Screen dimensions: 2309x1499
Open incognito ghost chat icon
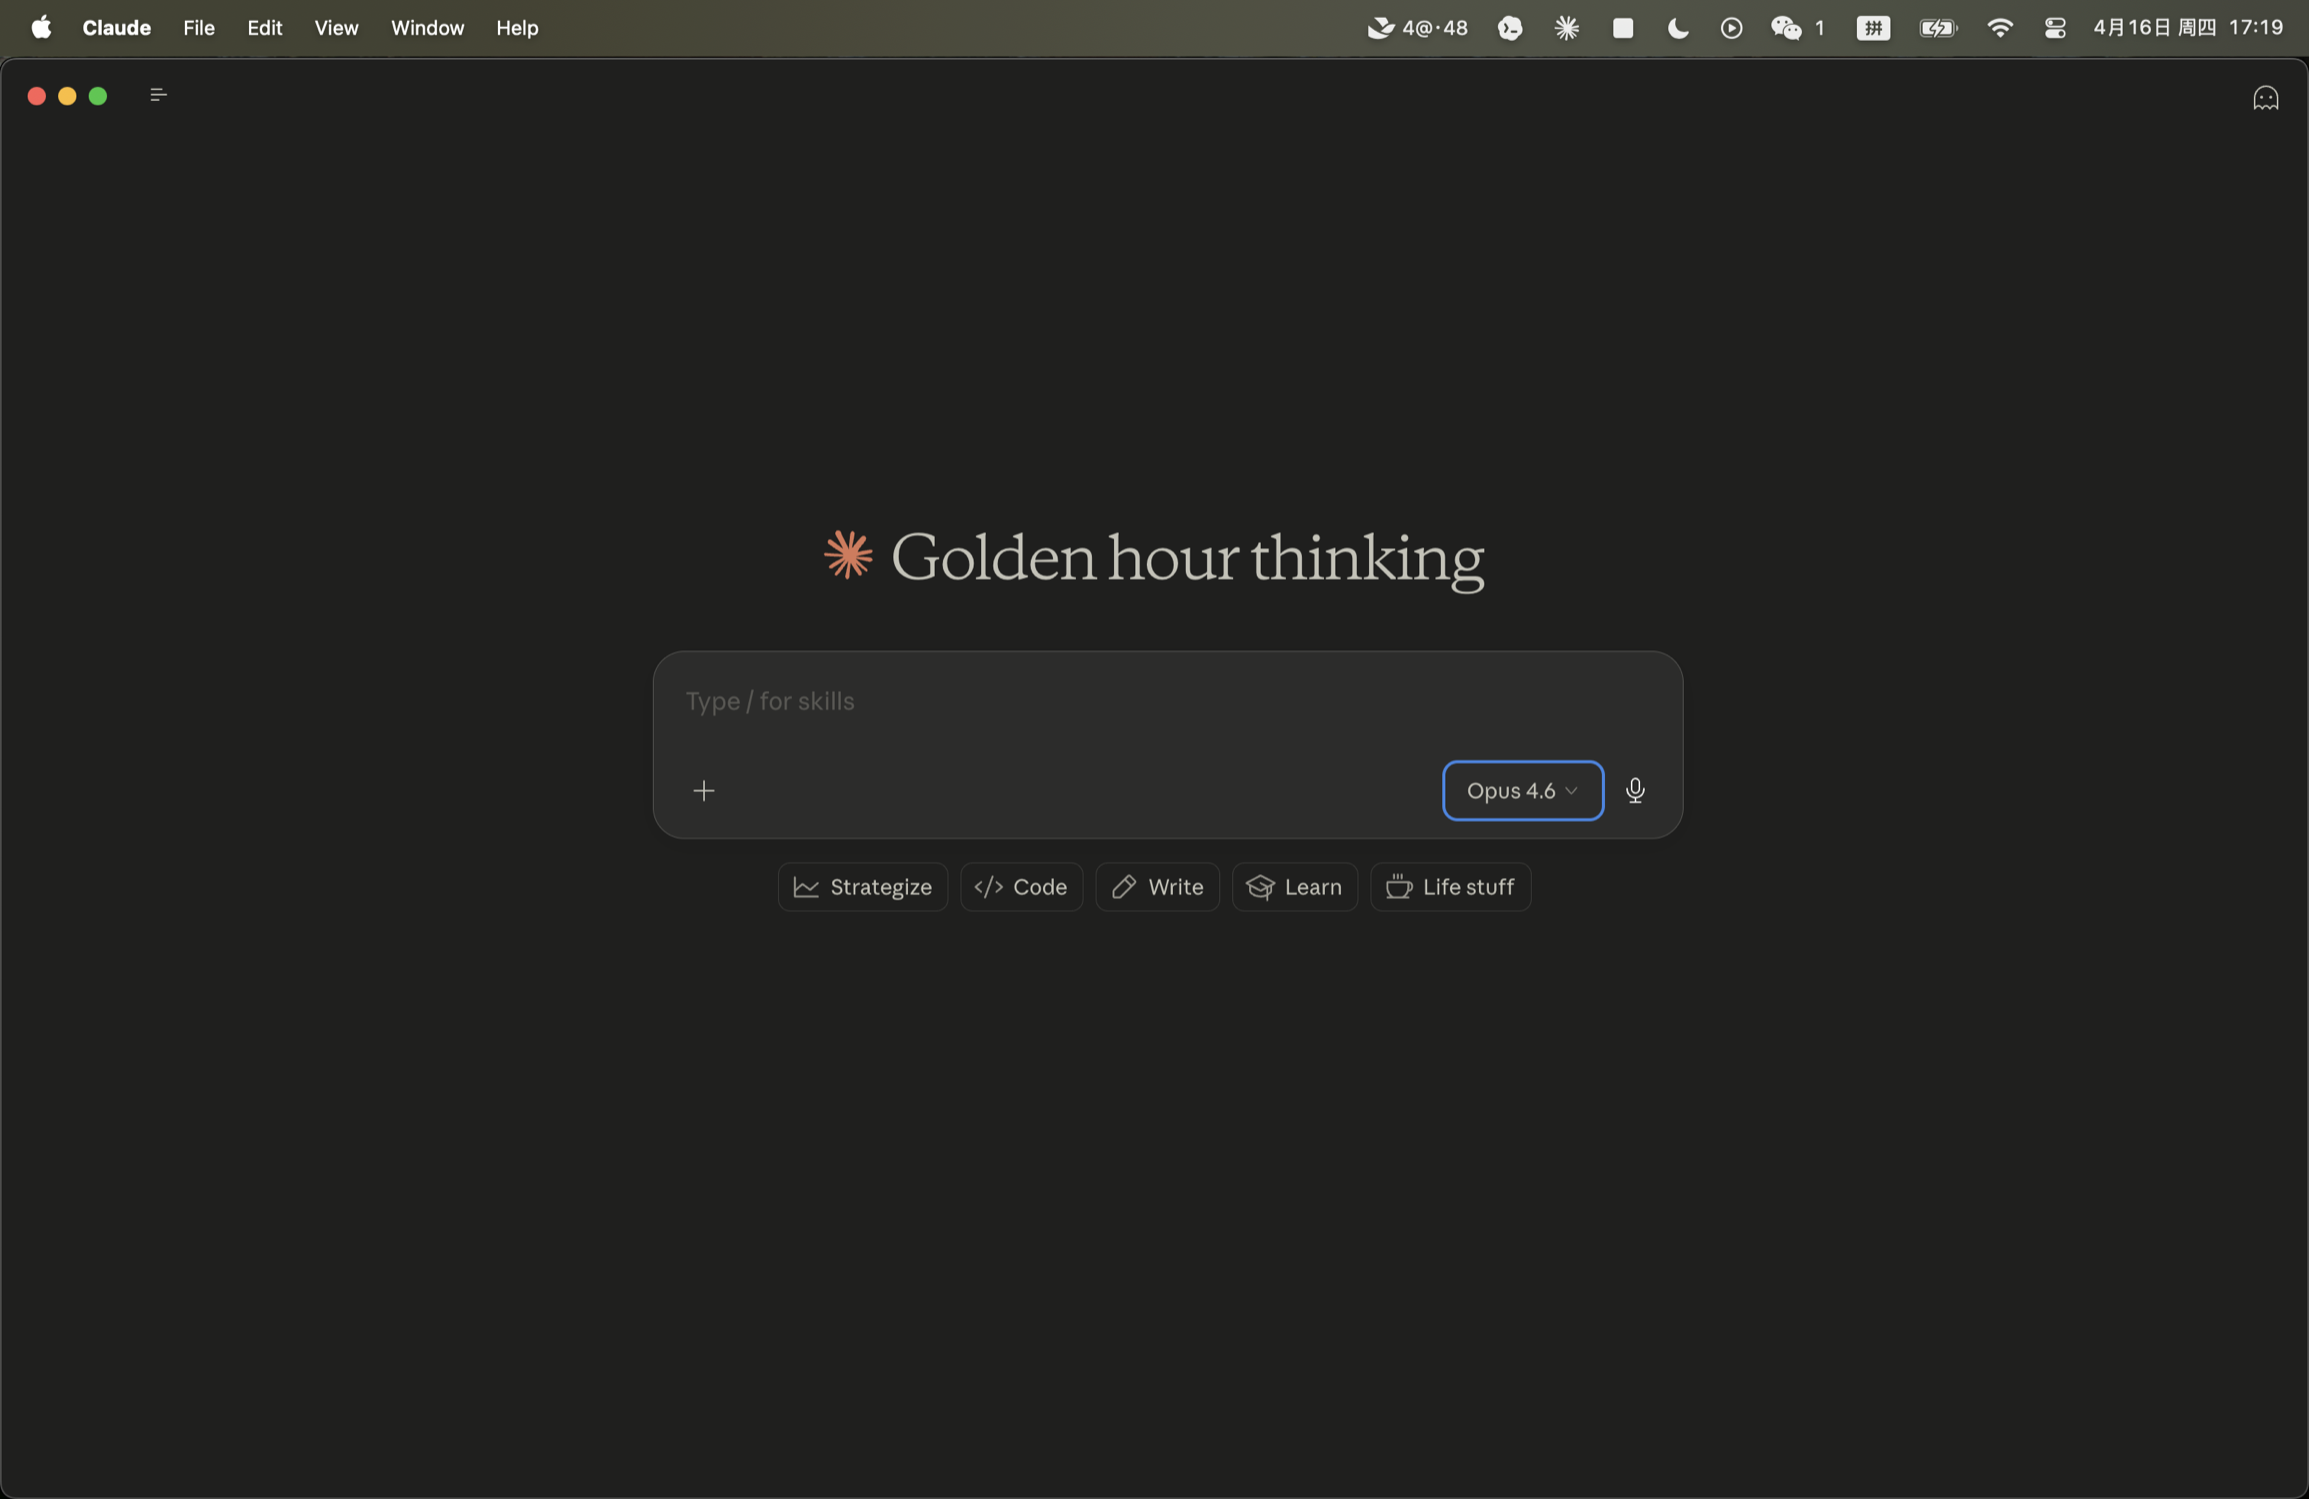(x=2265, y=98)
